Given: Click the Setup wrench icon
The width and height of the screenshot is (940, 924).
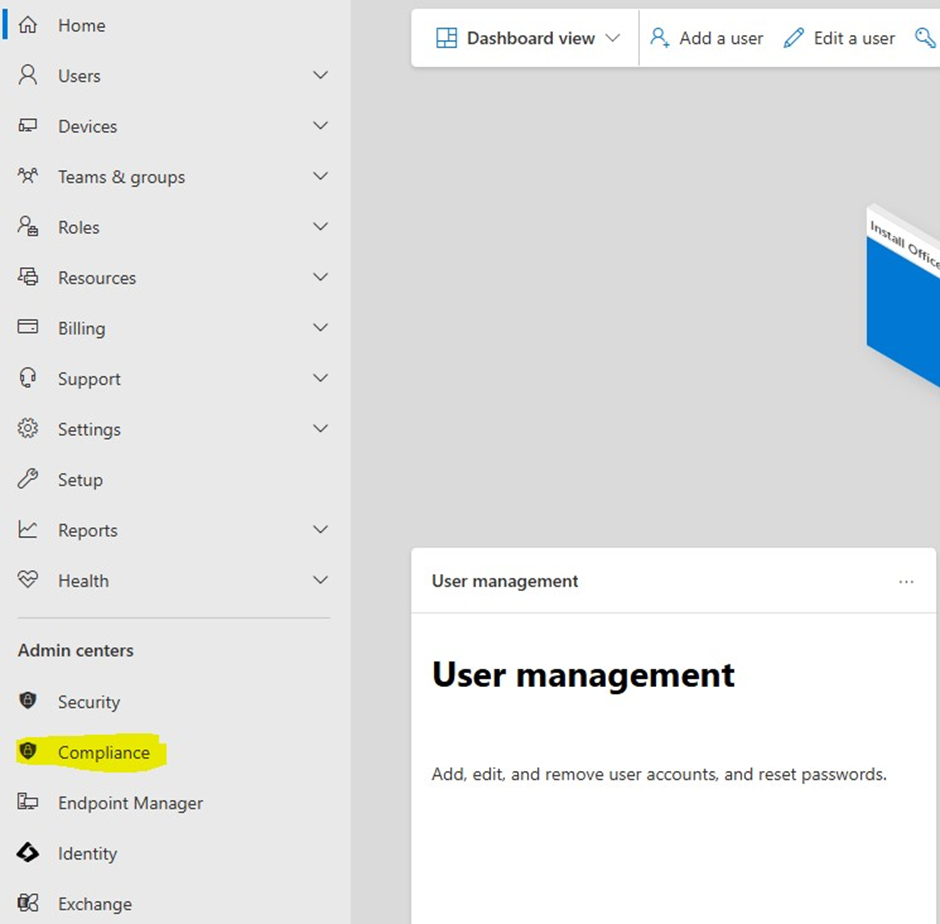Looking at the screenshot, I should (28, 480).
